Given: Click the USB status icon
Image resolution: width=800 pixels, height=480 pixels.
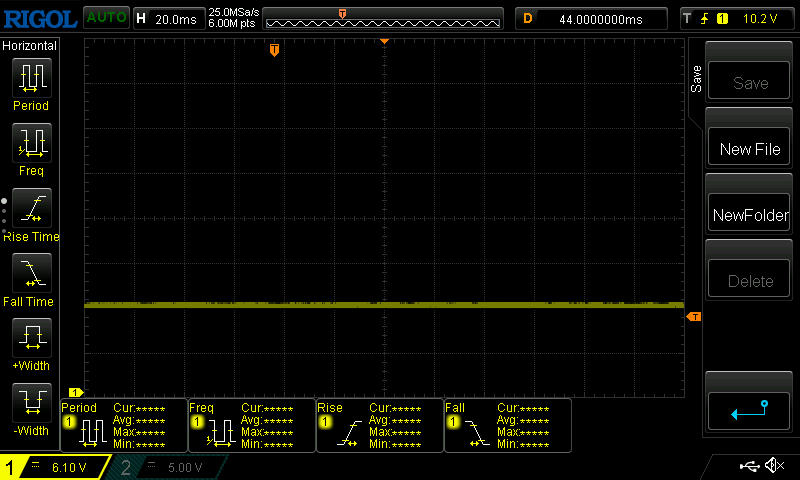Looking at the screenshot, I should 748,466.
